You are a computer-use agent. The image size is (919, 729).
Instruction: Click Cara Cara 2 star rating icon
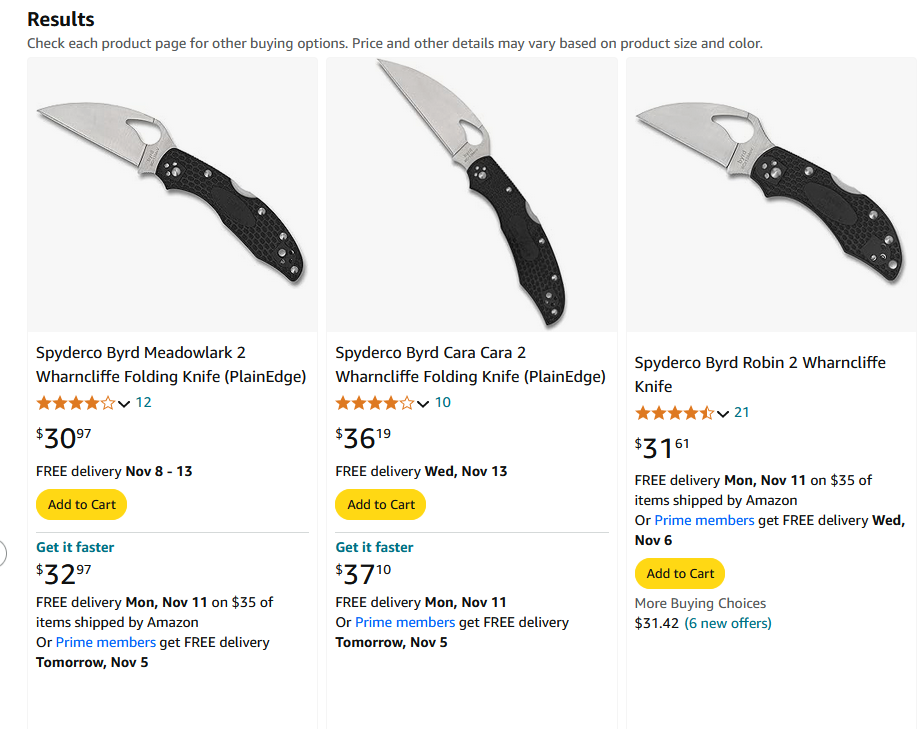coord(374,403)
